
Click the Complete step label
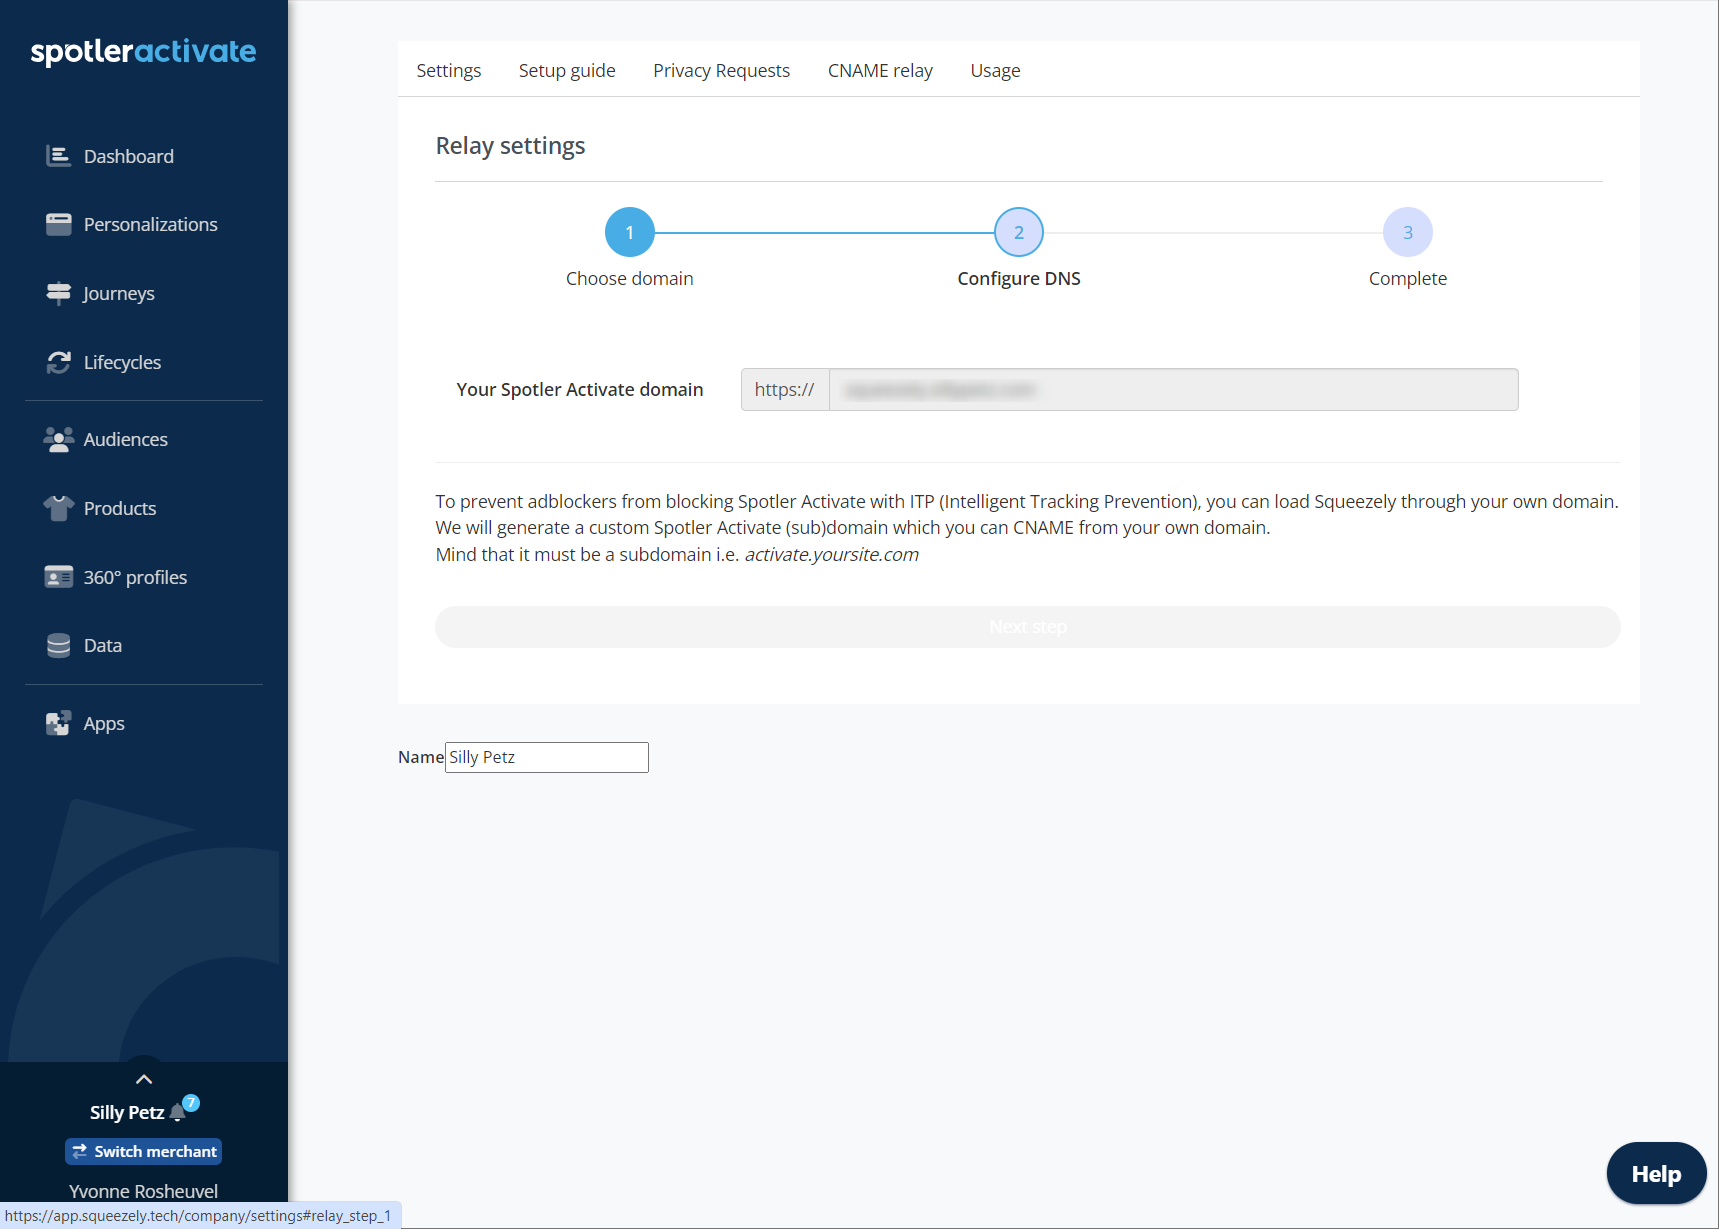[1408, 278]
